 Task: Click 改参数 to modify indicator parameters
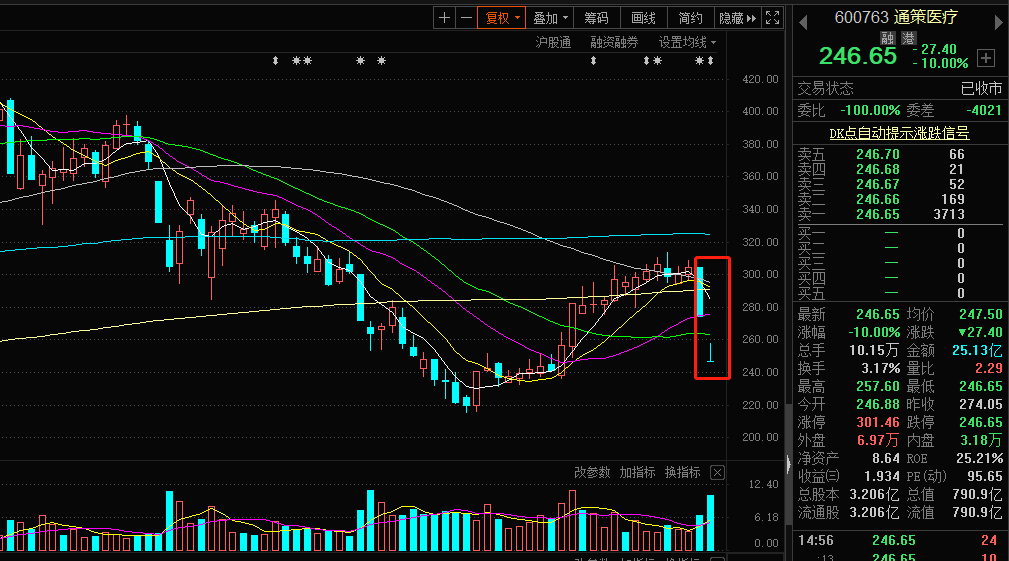(592, 473)
